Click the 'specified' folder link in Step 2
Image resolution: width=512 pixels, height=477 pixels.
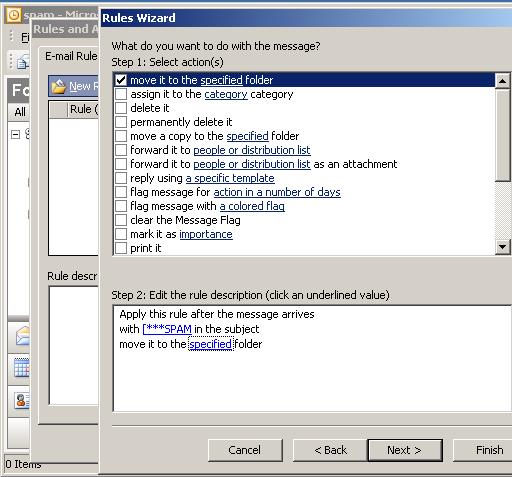tap(210, 344)
